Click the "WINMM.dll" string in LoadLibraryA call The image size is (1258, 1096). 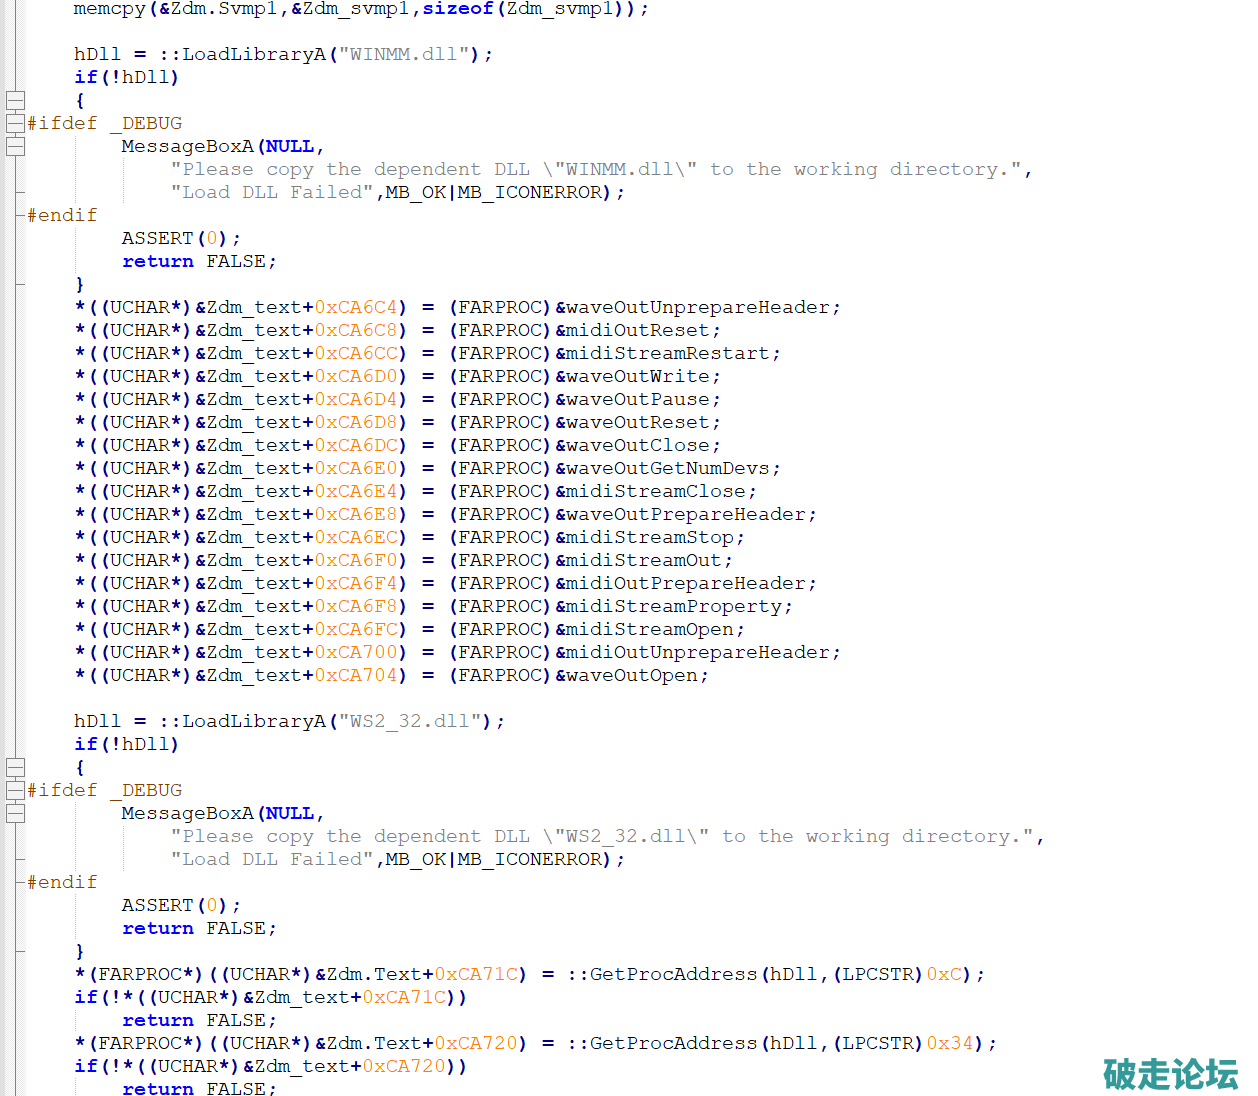[404, 55]
